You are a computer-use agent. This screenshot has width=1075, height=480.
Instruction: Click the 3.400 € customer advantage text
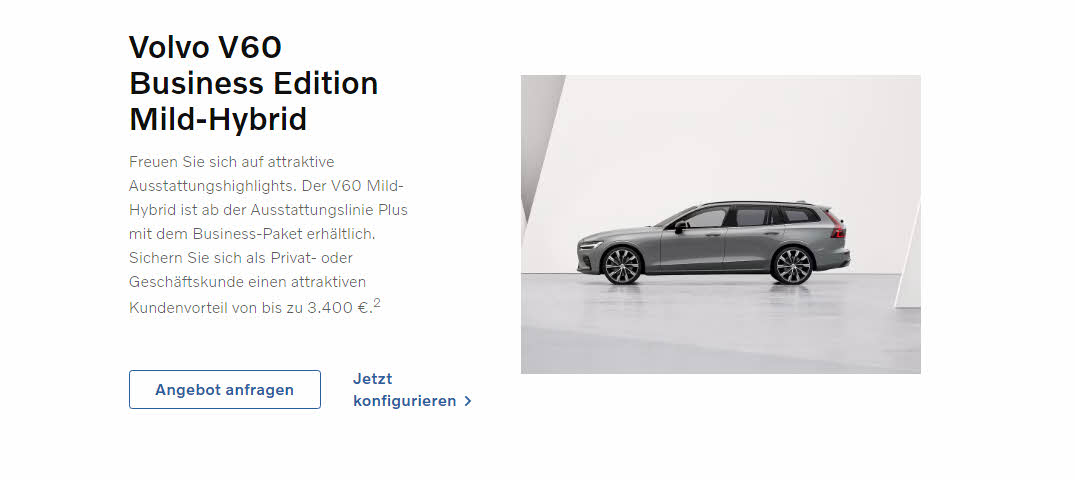(x=339, y=308)
